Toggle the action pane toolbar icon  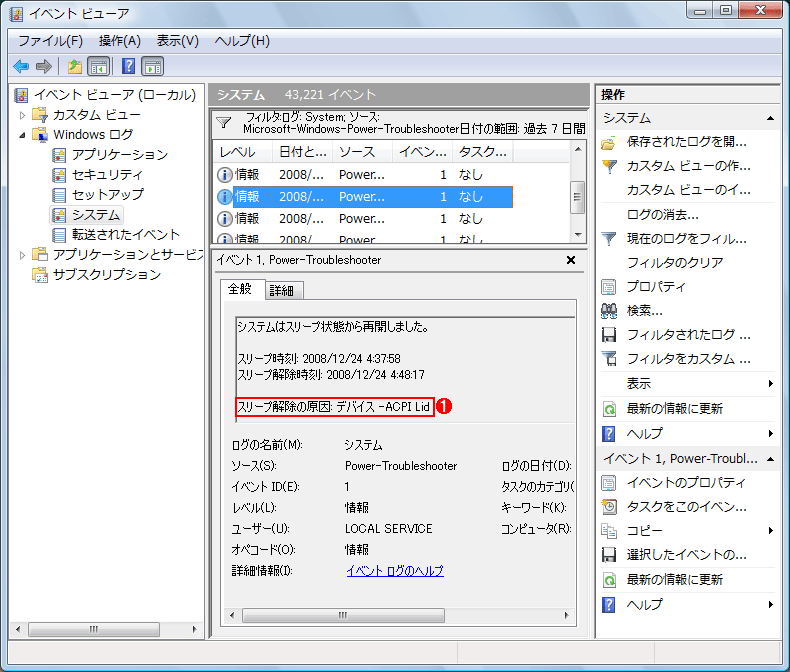[153, 66]
